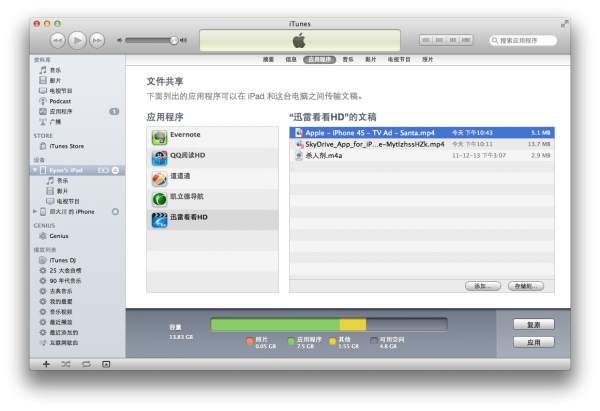
Task: Click the 添加... button
Action: click(x=483, y=286)
